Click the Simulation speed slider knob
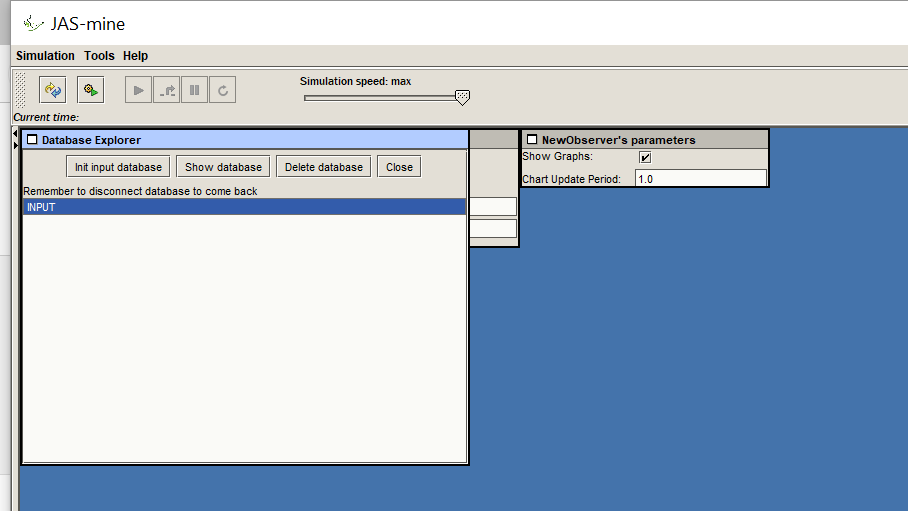This screenshot has width=908, height=511. 462,97
